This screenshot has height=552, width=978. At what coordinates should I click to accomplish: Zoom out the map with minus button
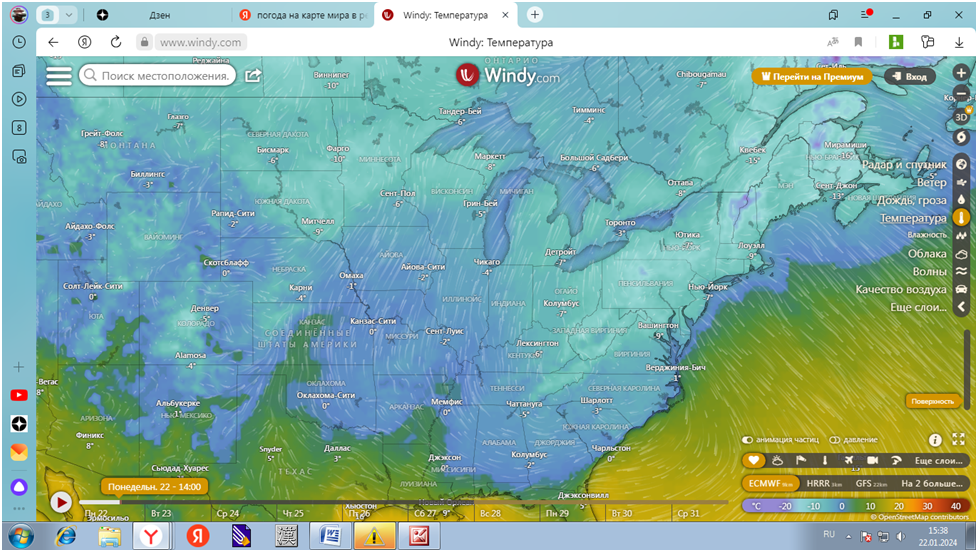pos(961,94)
